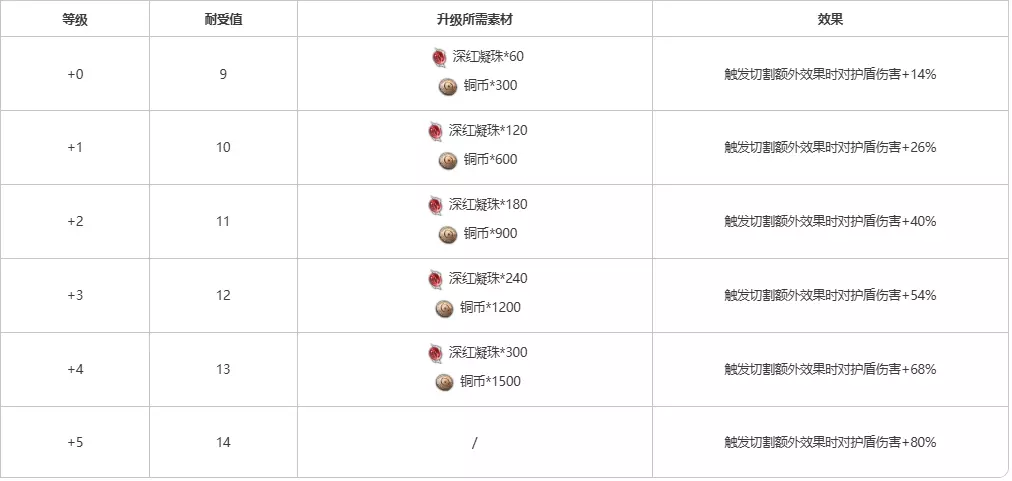
Task: Click the red bead icon beside 深红凝珠*180
Action: (x=435, y=205)
